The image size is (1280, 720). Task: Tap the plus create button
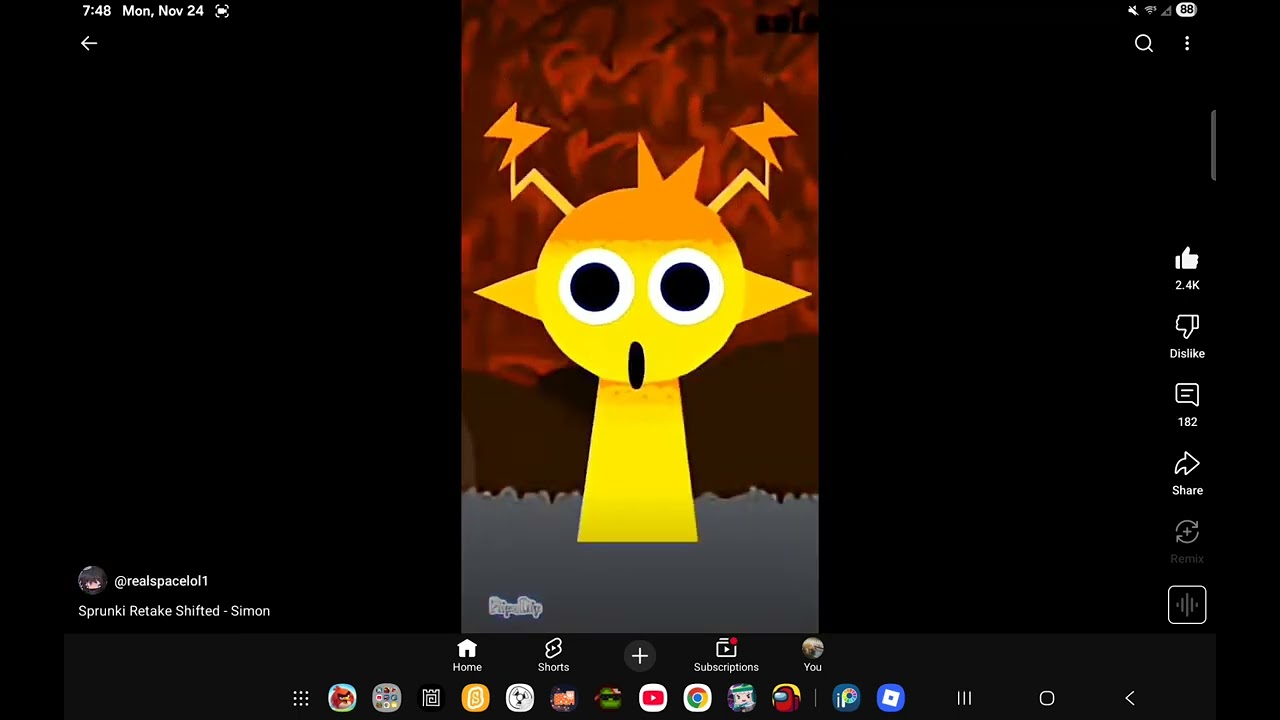pos(640,656)
